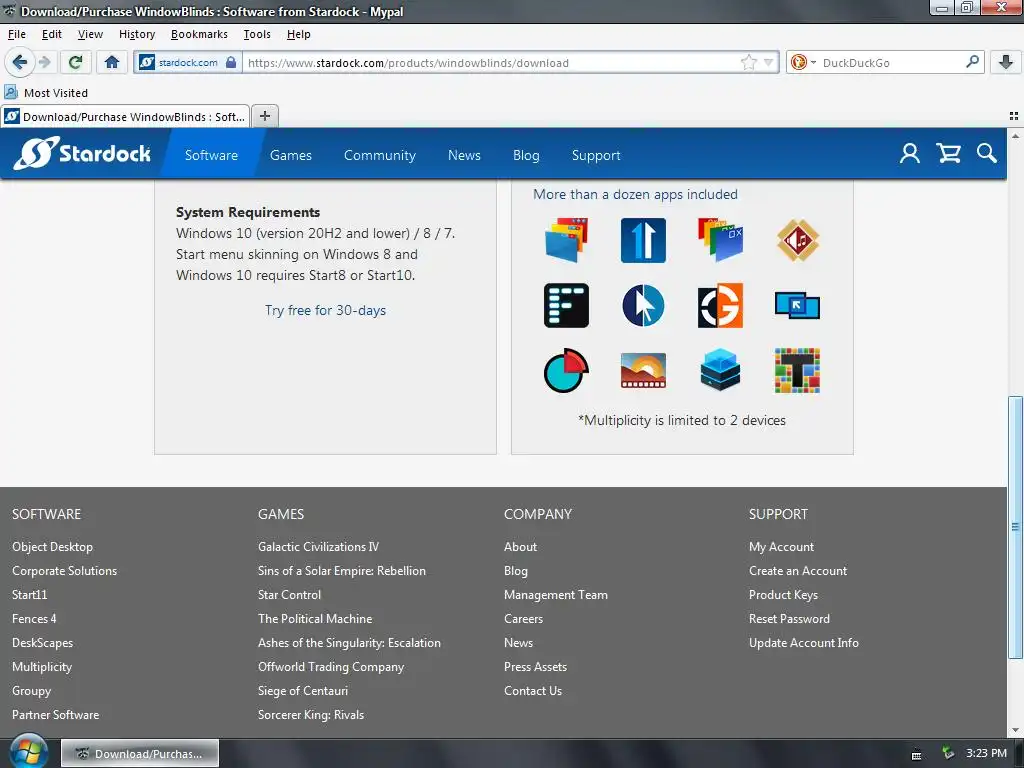Open the History menu

click(x=137, y=34)
